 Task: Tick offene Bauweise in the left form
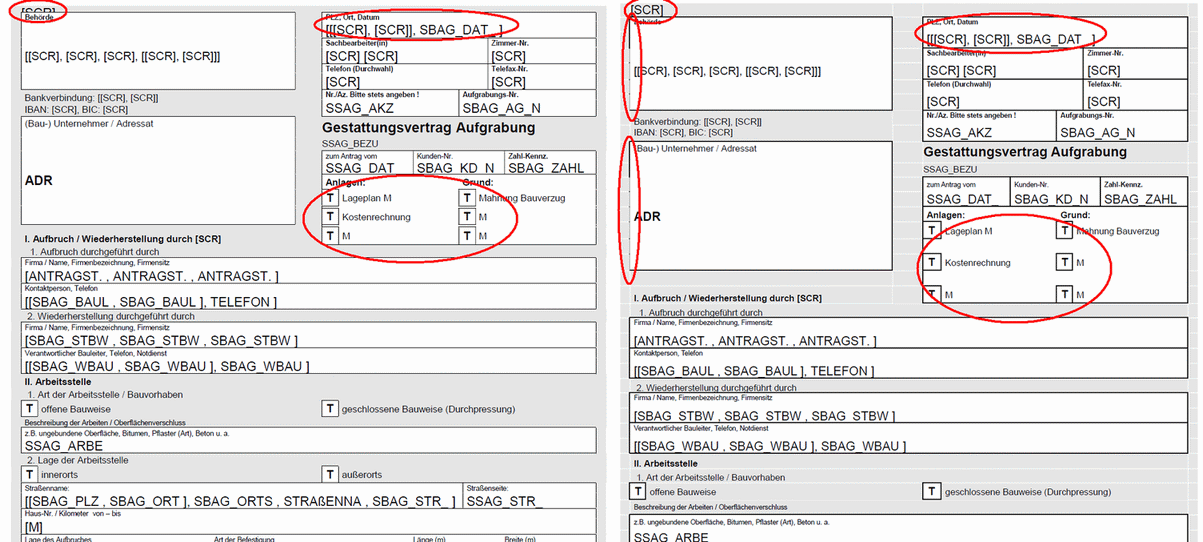click(30, 408)
